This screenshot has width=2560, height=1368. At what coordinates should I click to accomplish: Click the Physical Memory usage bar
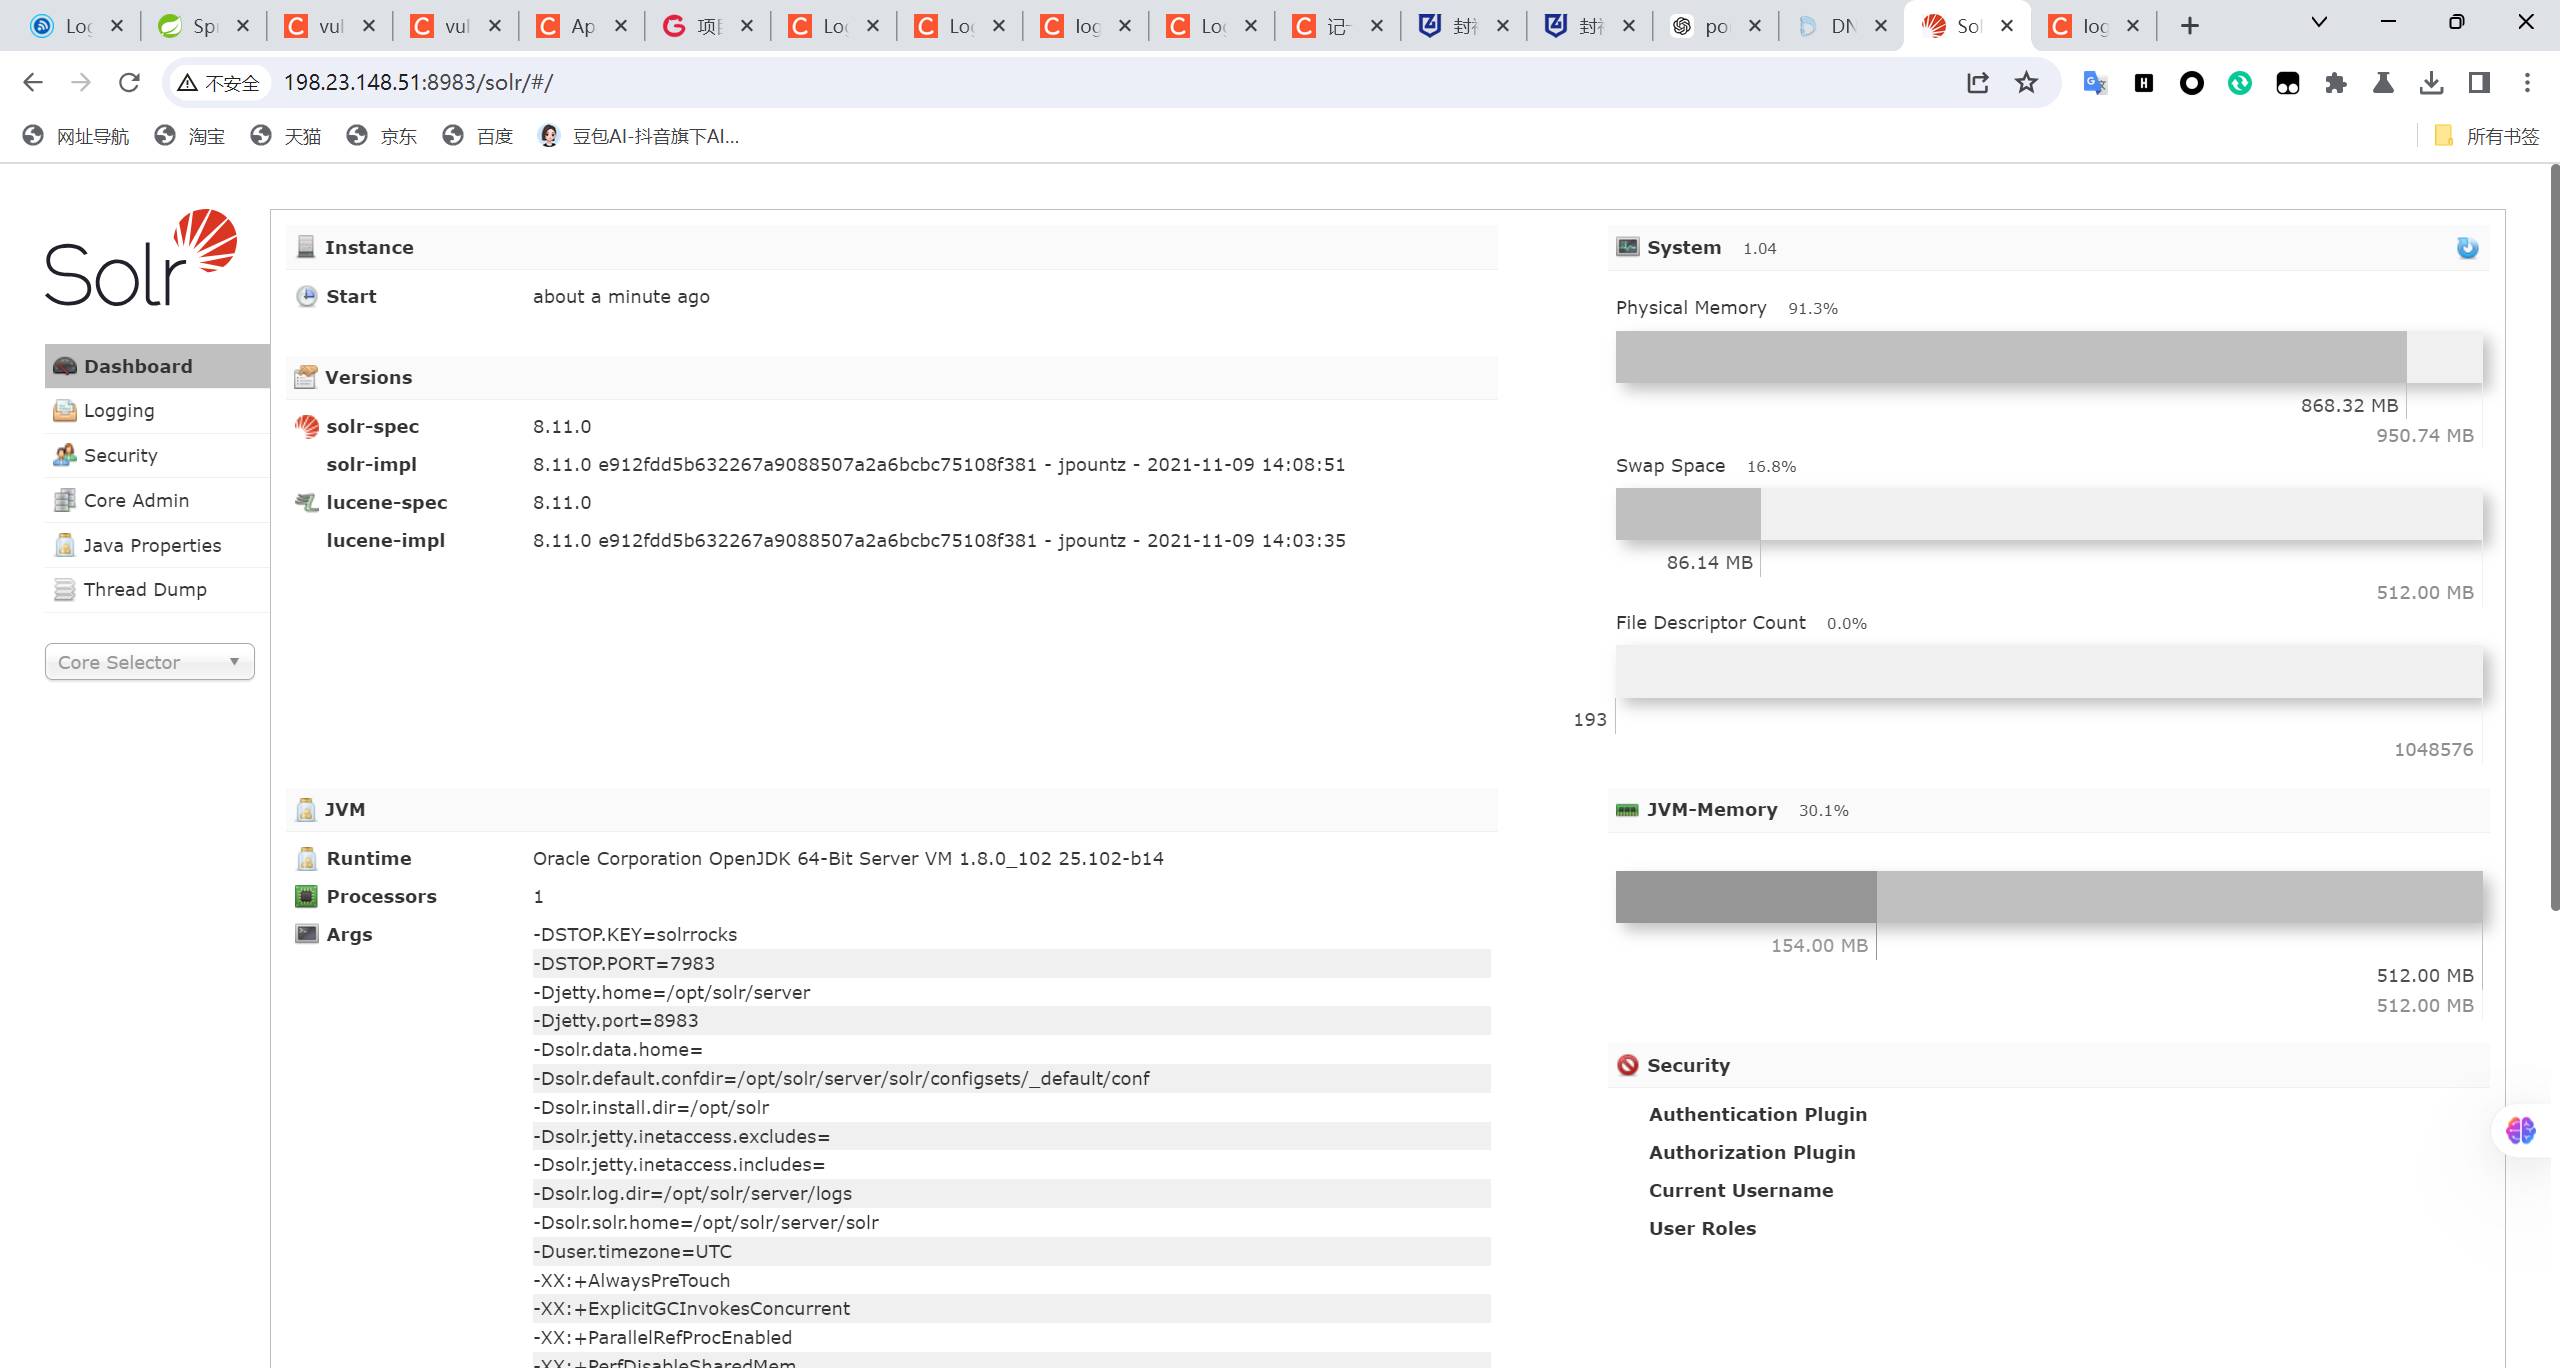[x=2049, y=357]
